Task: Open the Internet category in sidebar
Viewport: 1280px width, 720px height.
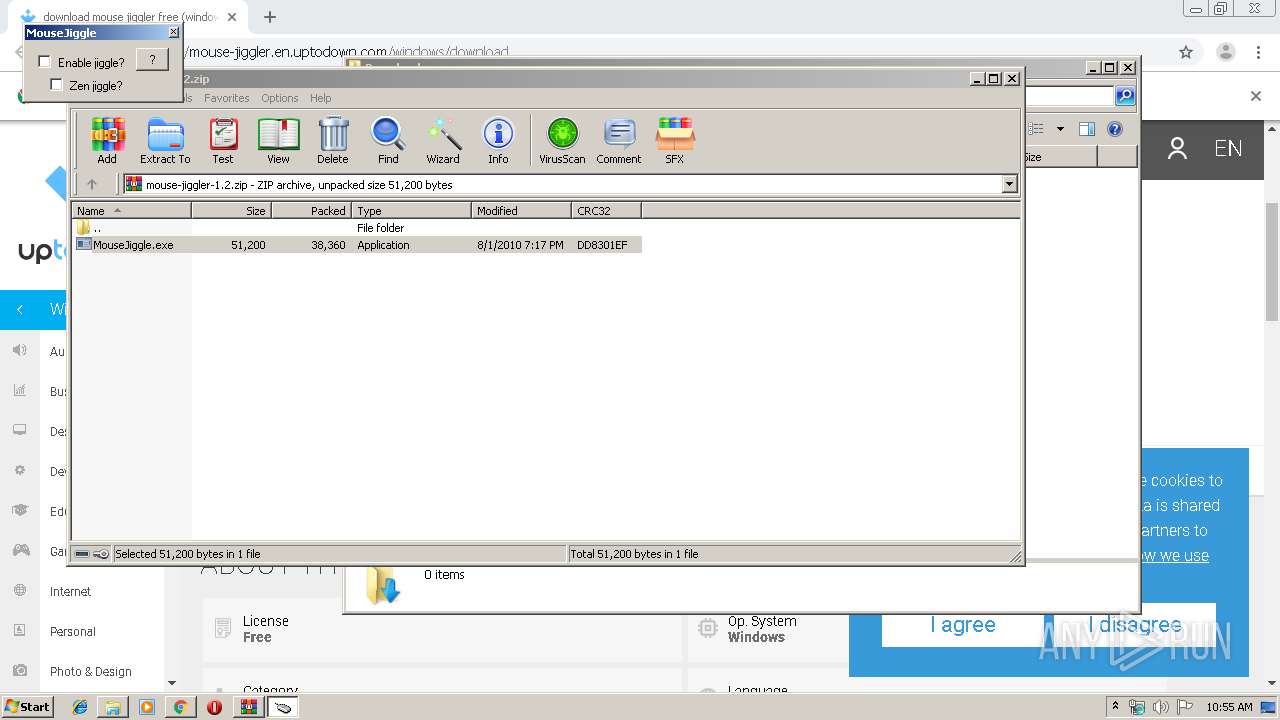Action: pos(70,592)
